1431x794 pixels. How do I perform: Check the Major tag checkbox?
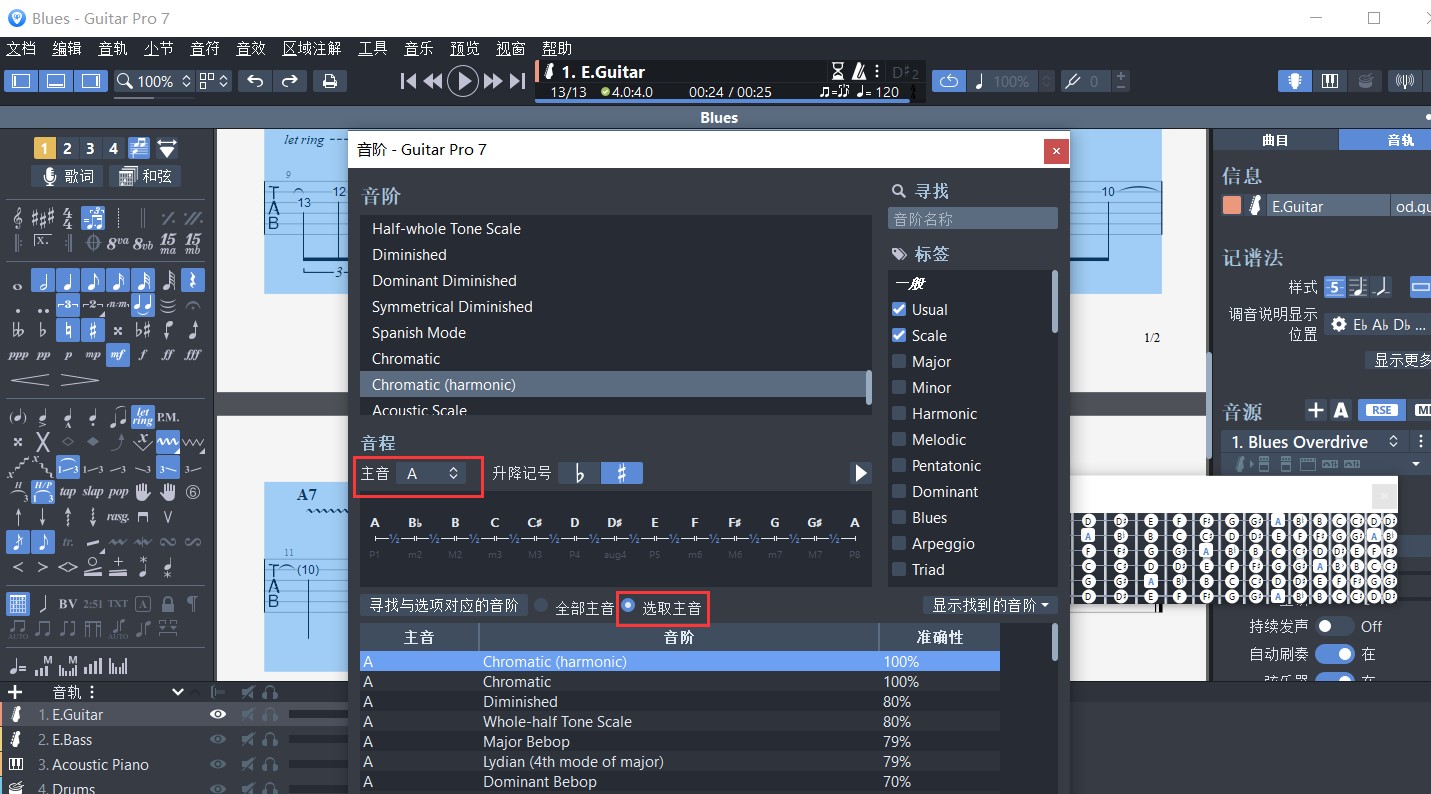pos(899,361)
